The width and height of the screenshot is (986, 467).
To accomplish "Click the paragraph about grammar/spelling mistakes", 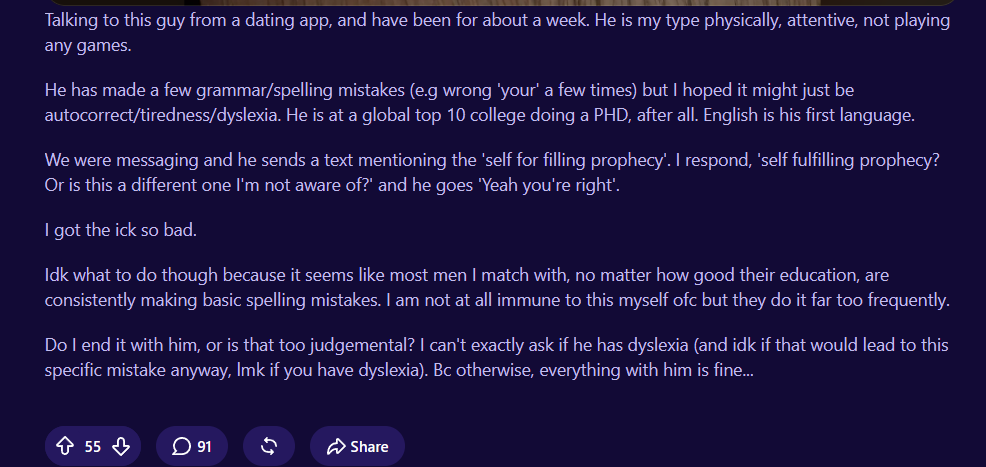I will [479, 102].
